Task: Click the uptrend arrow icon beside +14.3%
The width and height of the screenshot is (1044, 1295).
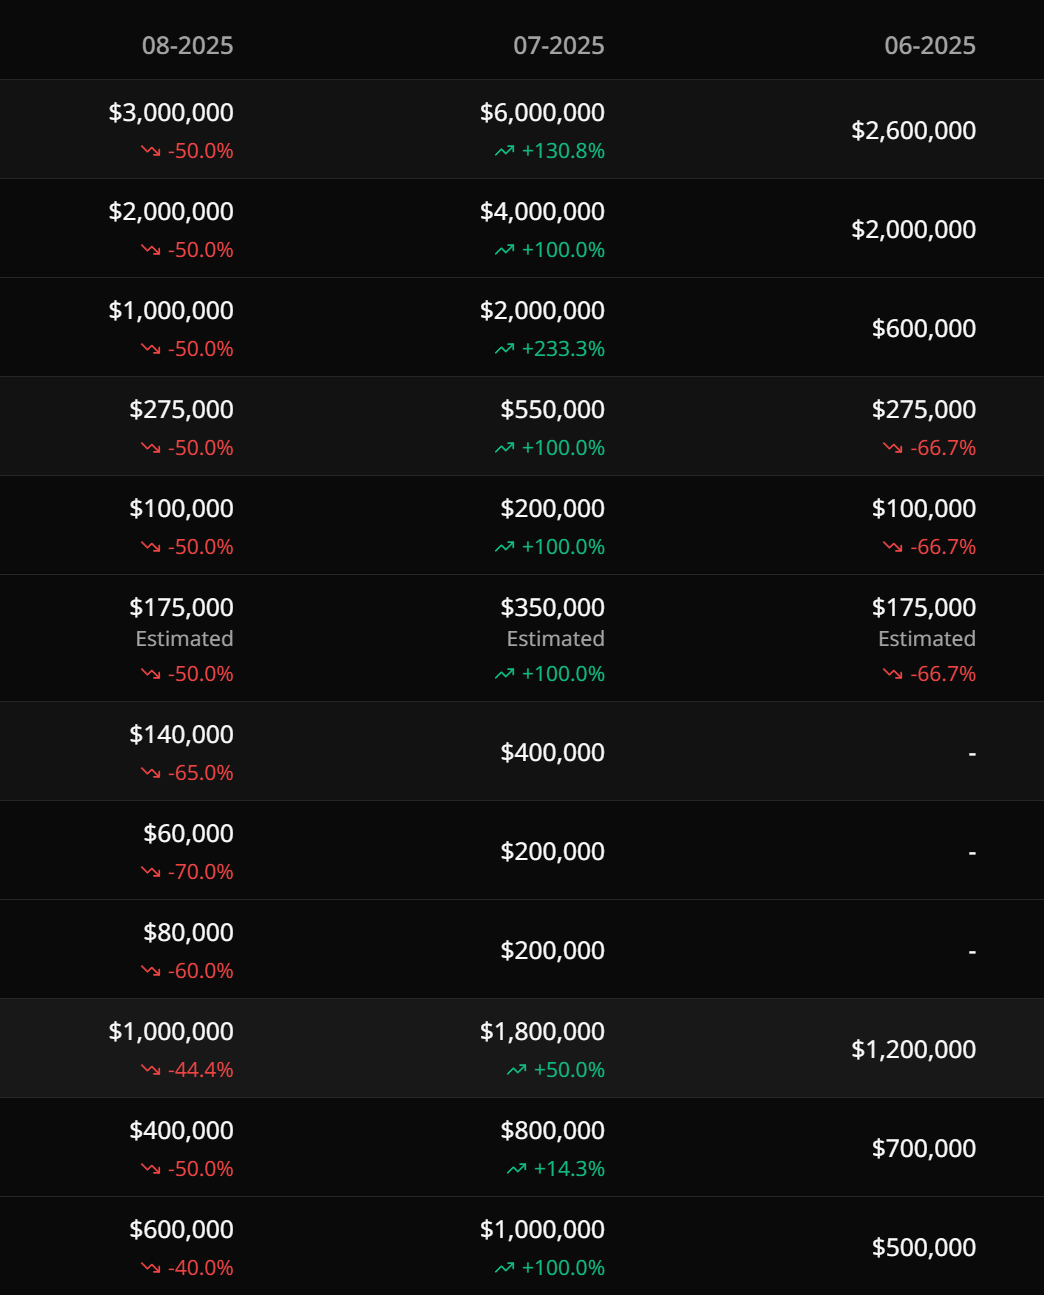Action: coord(516,1169)
